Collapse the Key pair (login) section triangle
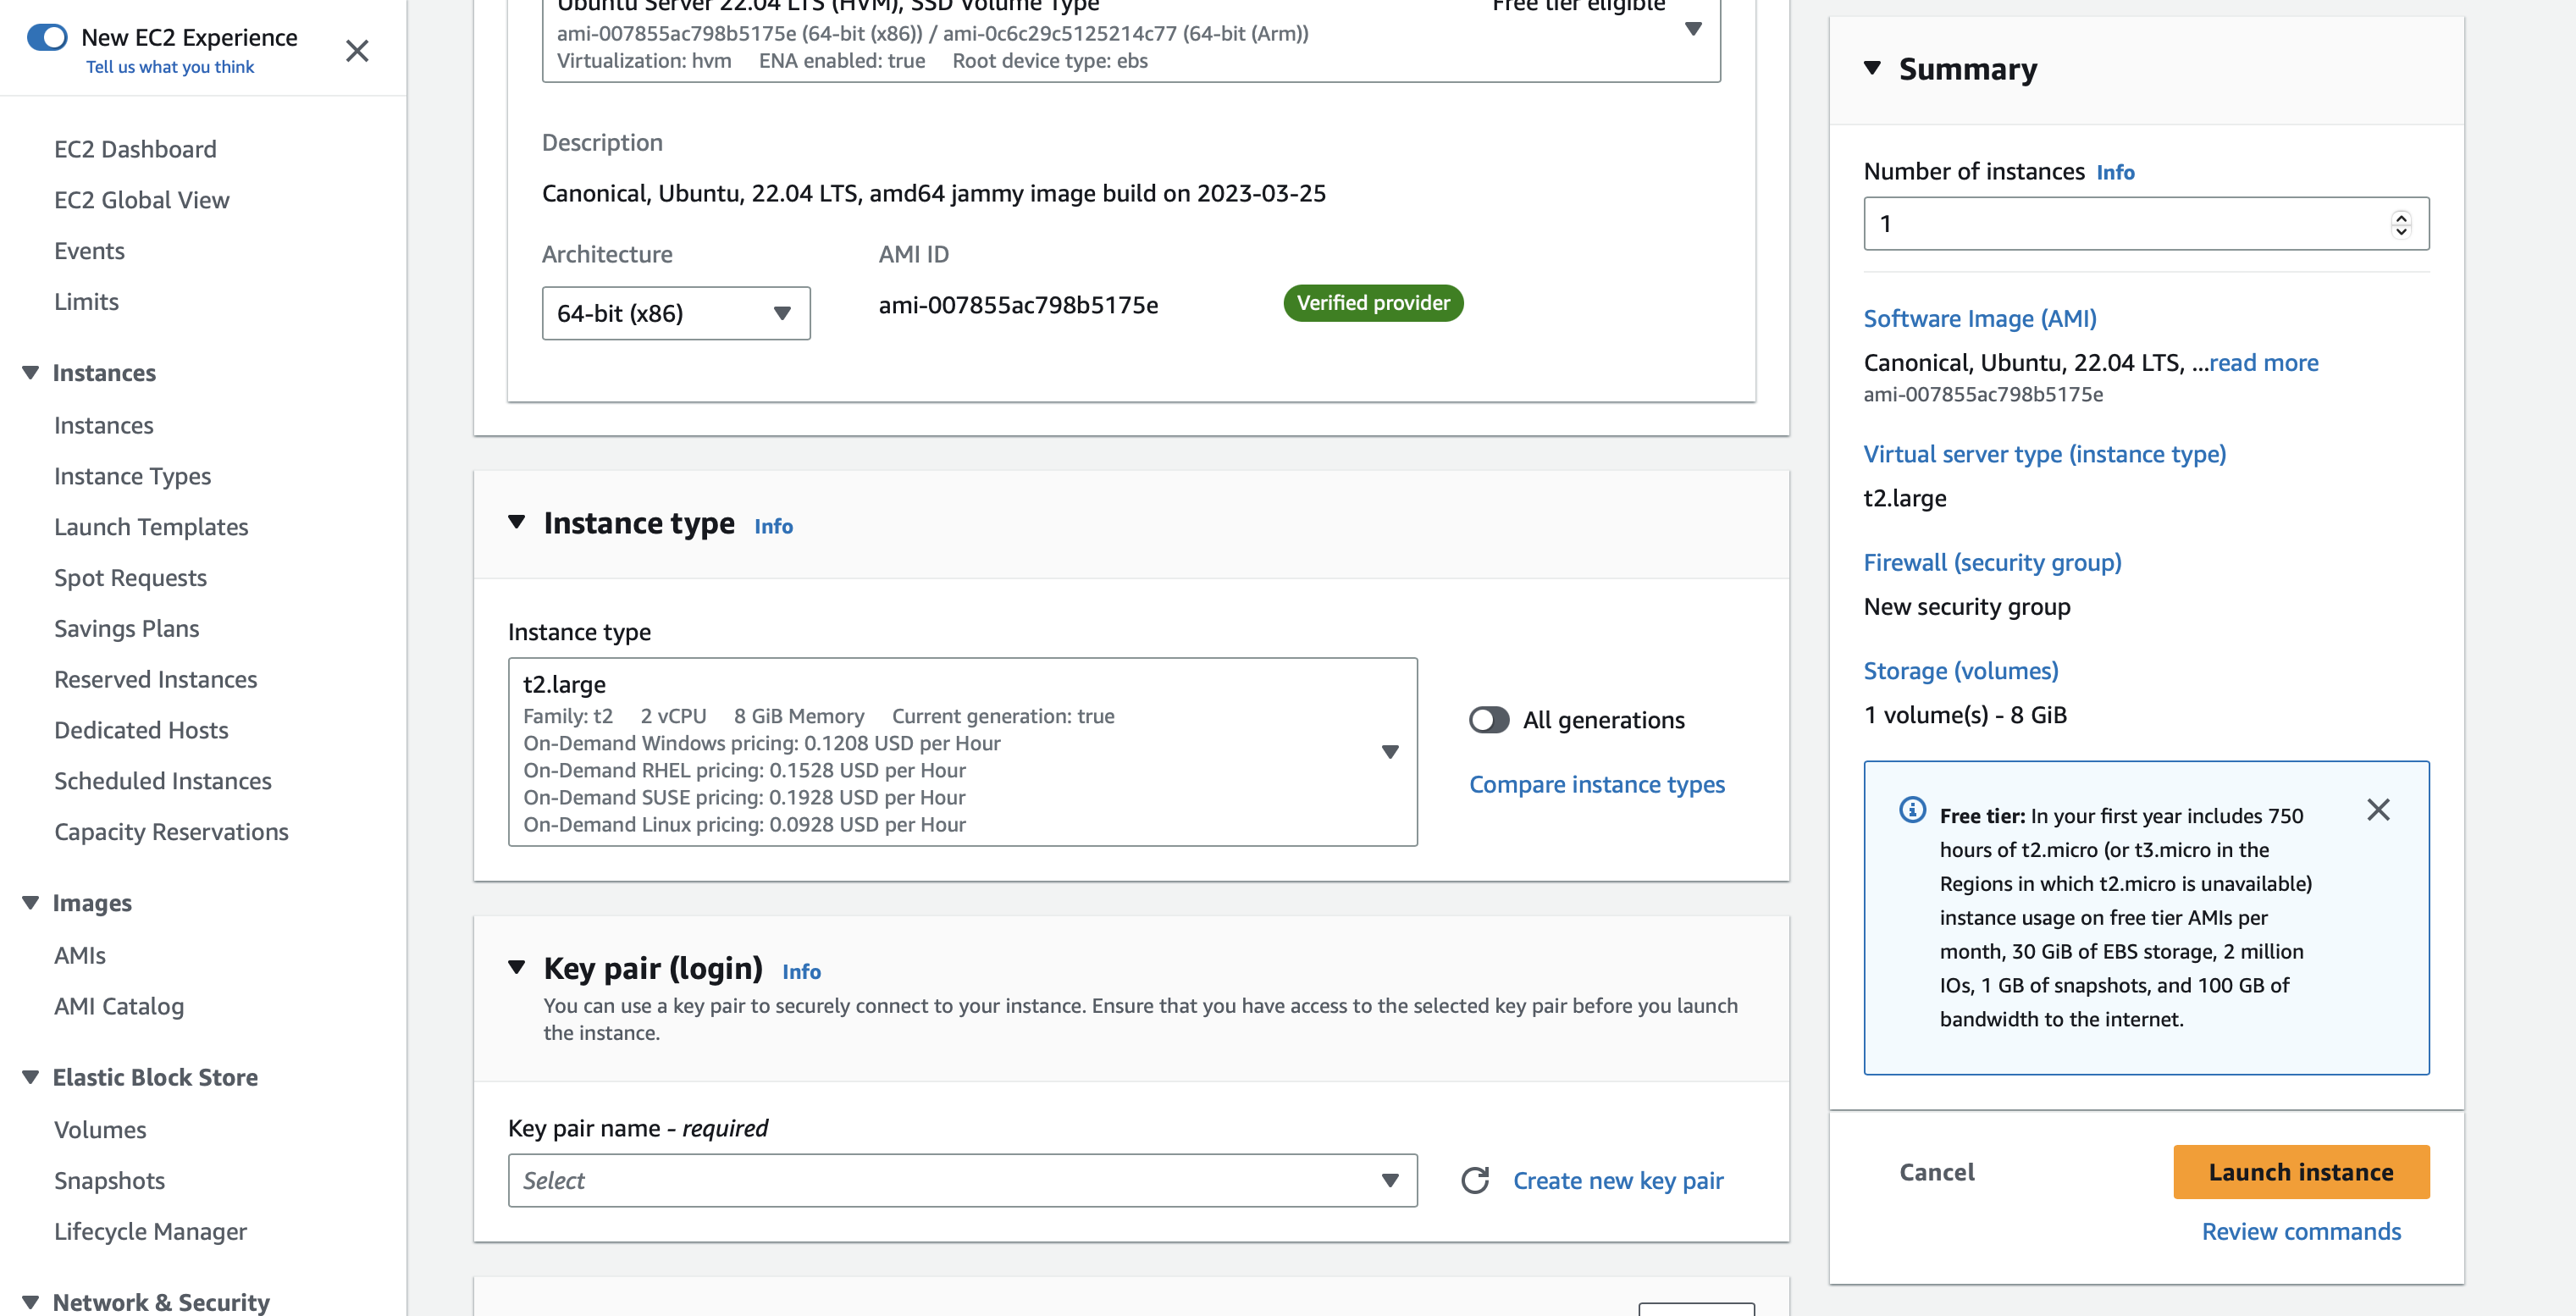Viewport: 2576px width, 1316px height. pos(516,967)
